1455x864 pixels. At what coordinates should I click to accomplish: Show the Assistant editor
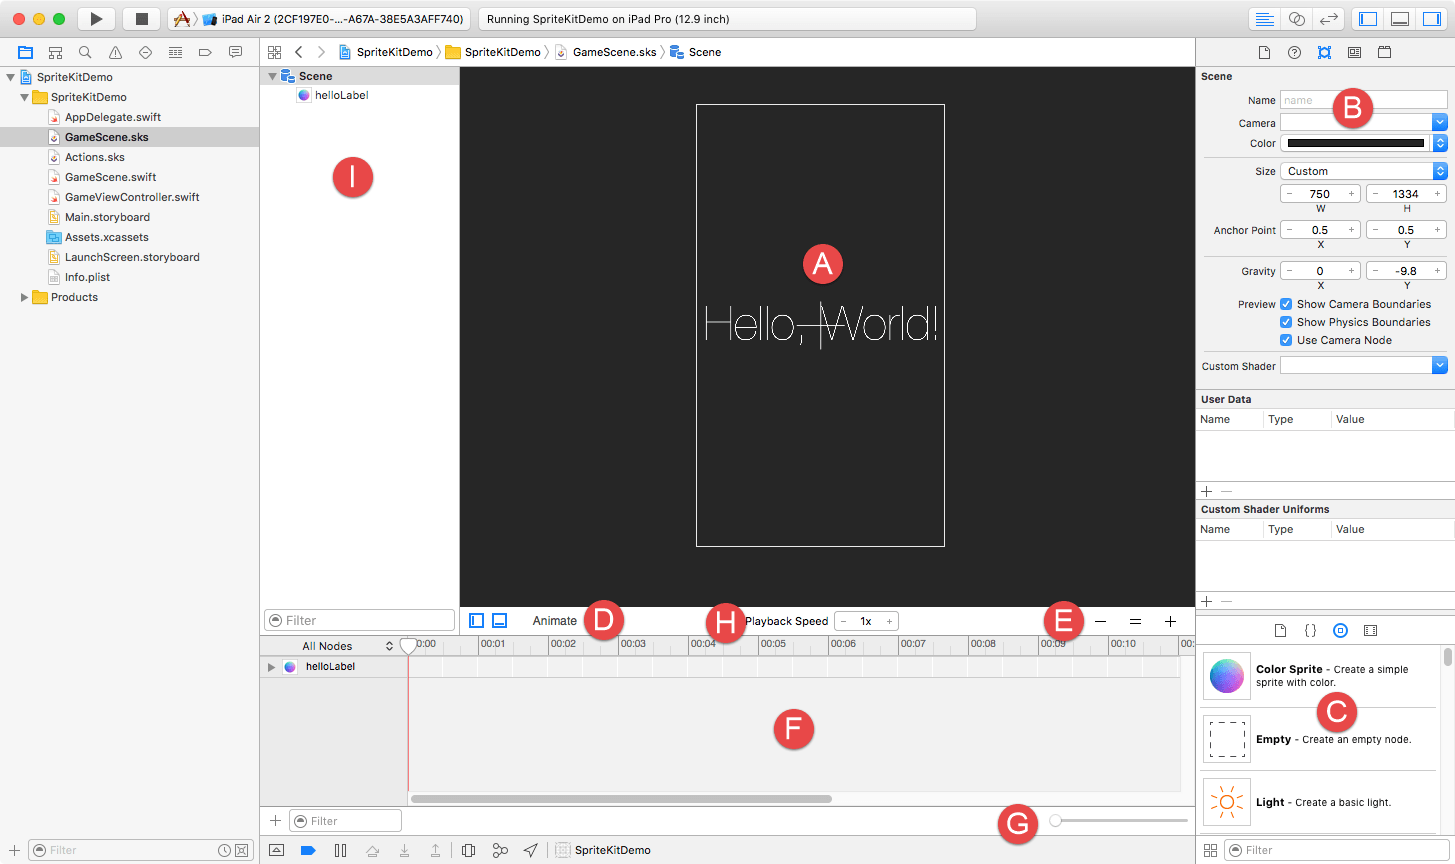(1297, 19)
